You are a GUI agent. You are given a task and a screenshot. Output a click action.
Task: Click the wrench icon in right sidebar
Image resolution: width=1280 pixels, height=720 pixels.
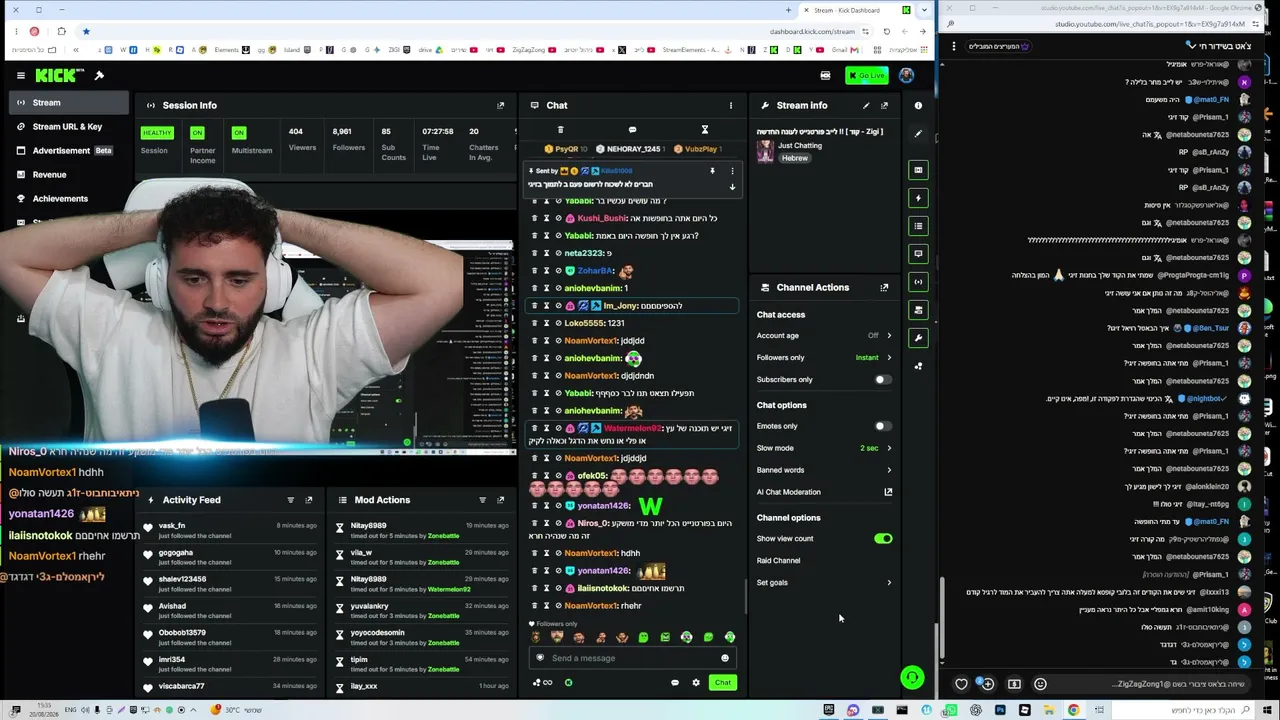918,338
